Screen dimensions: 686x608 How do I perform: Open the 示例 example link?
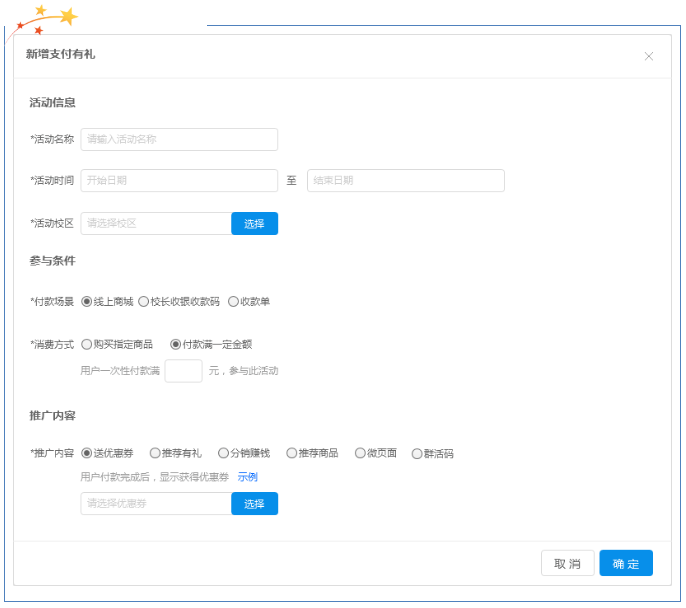tap(247, 477)
